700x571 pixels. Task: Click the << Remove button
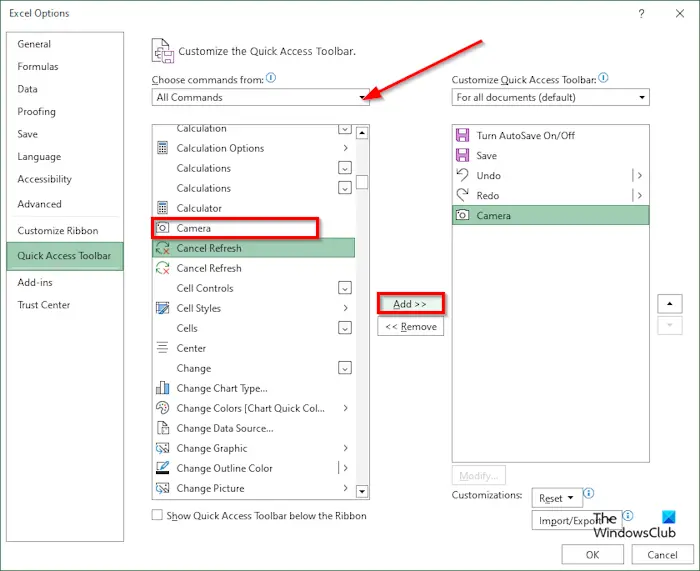pos(410,327)
